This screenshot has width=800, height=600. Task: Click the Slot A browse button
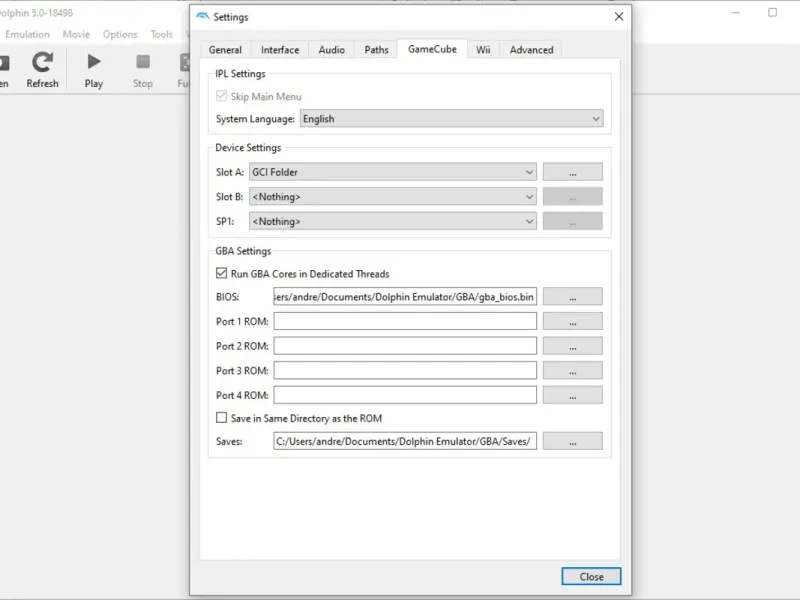(572, 172)
